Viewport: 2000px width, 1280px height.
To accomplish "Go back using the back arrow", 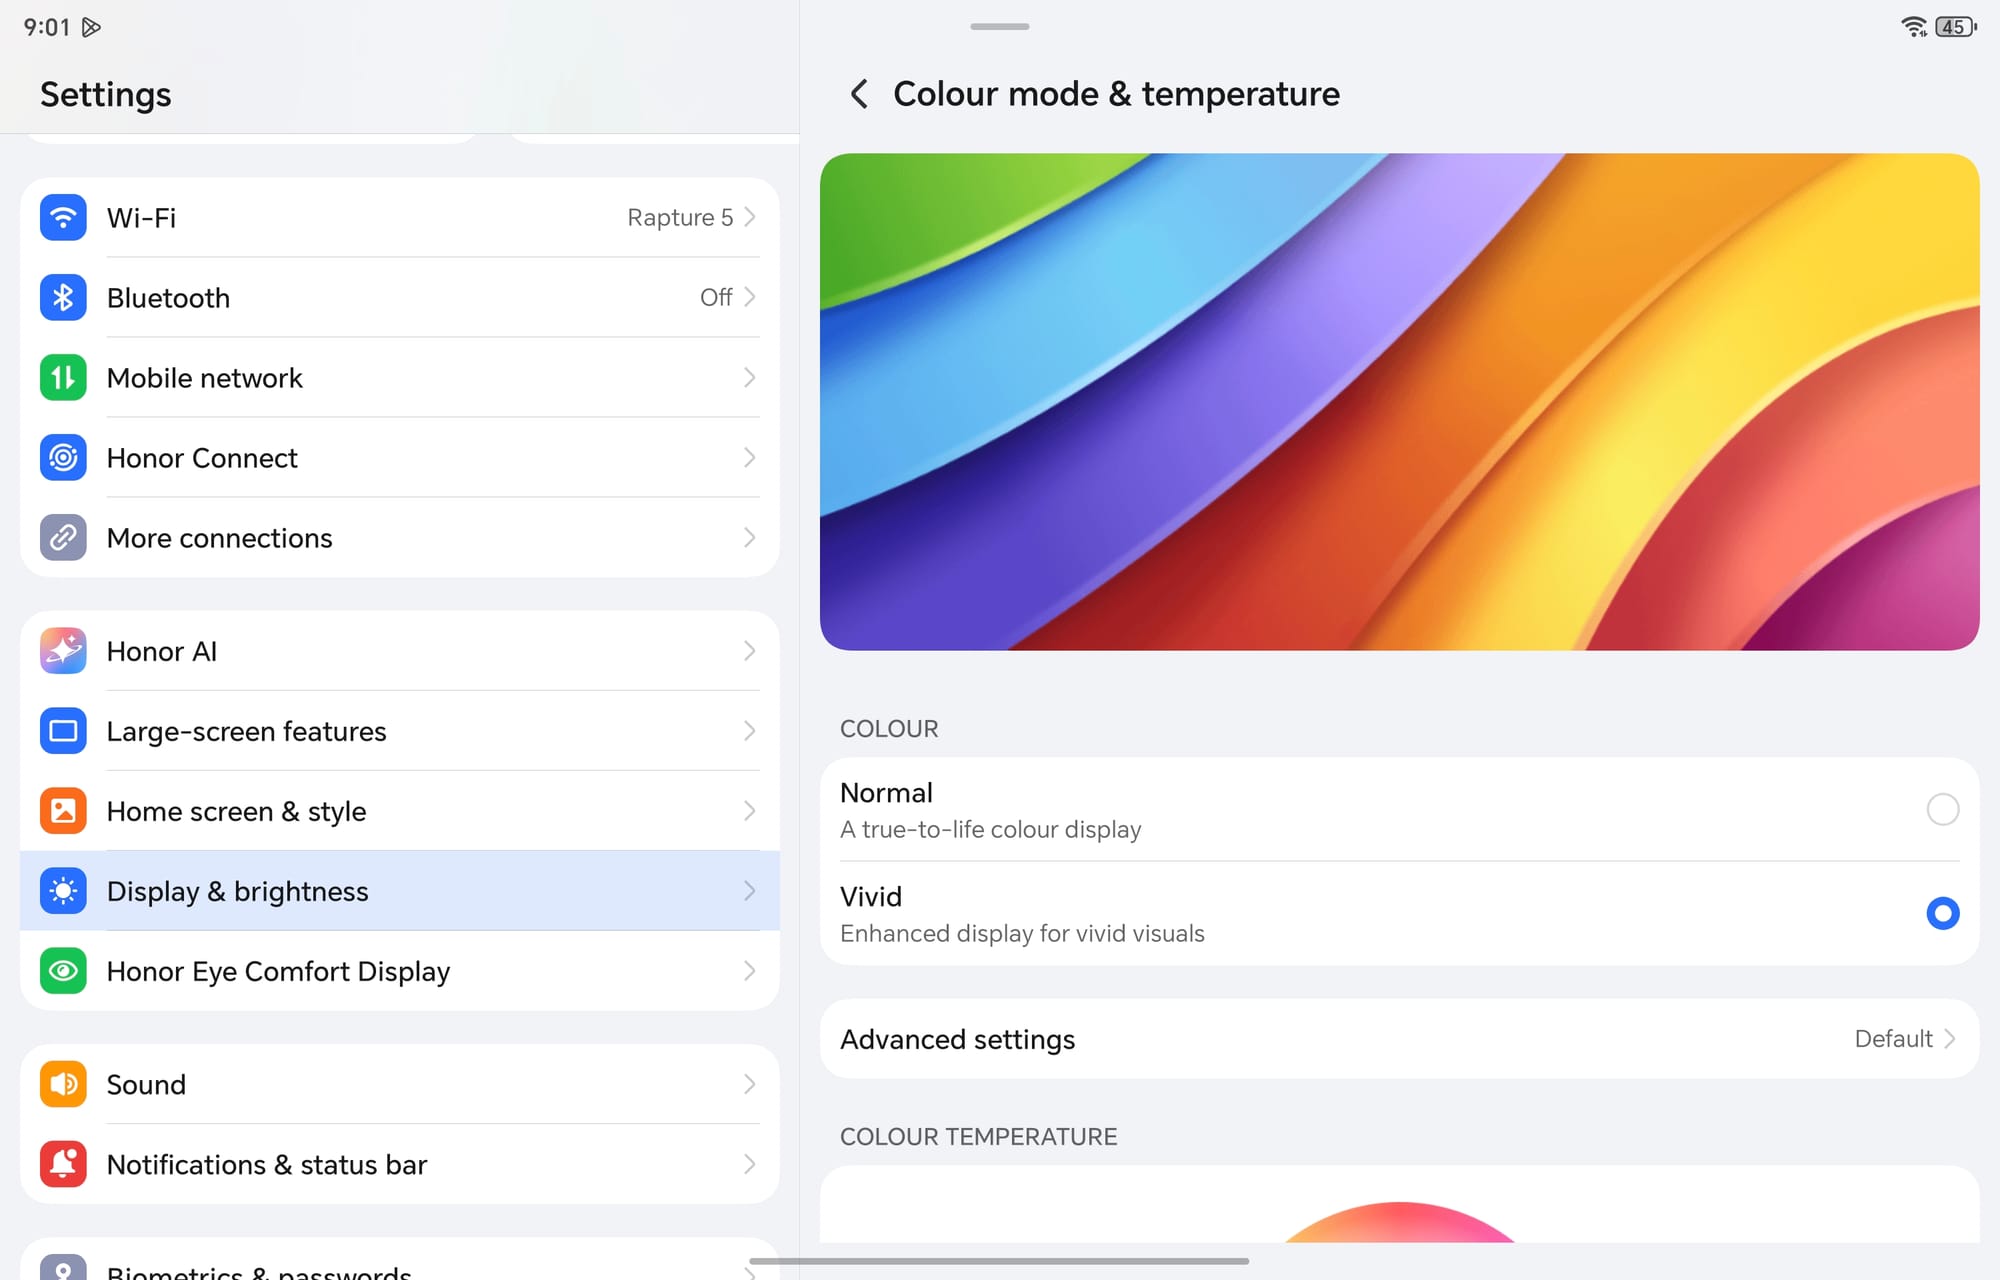I will (x=858, y=94).
